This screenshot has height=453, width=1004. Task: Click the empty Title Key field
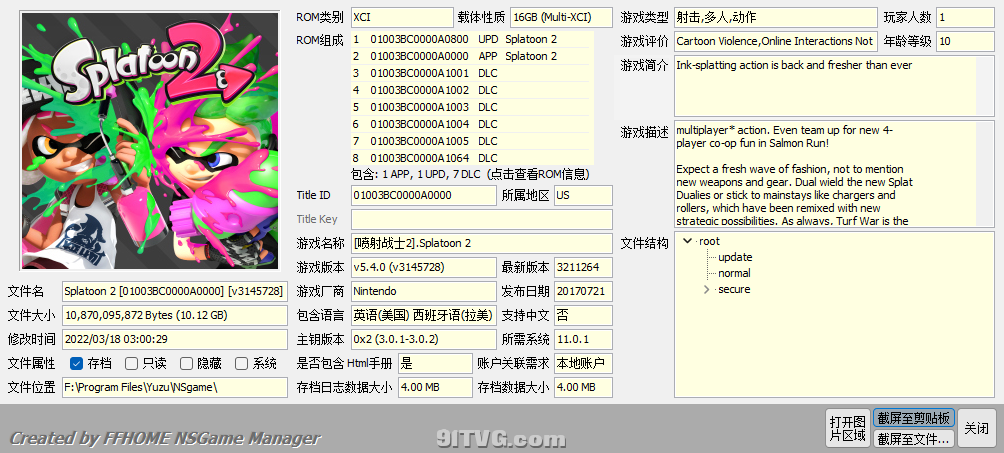(x=482, y=219)
